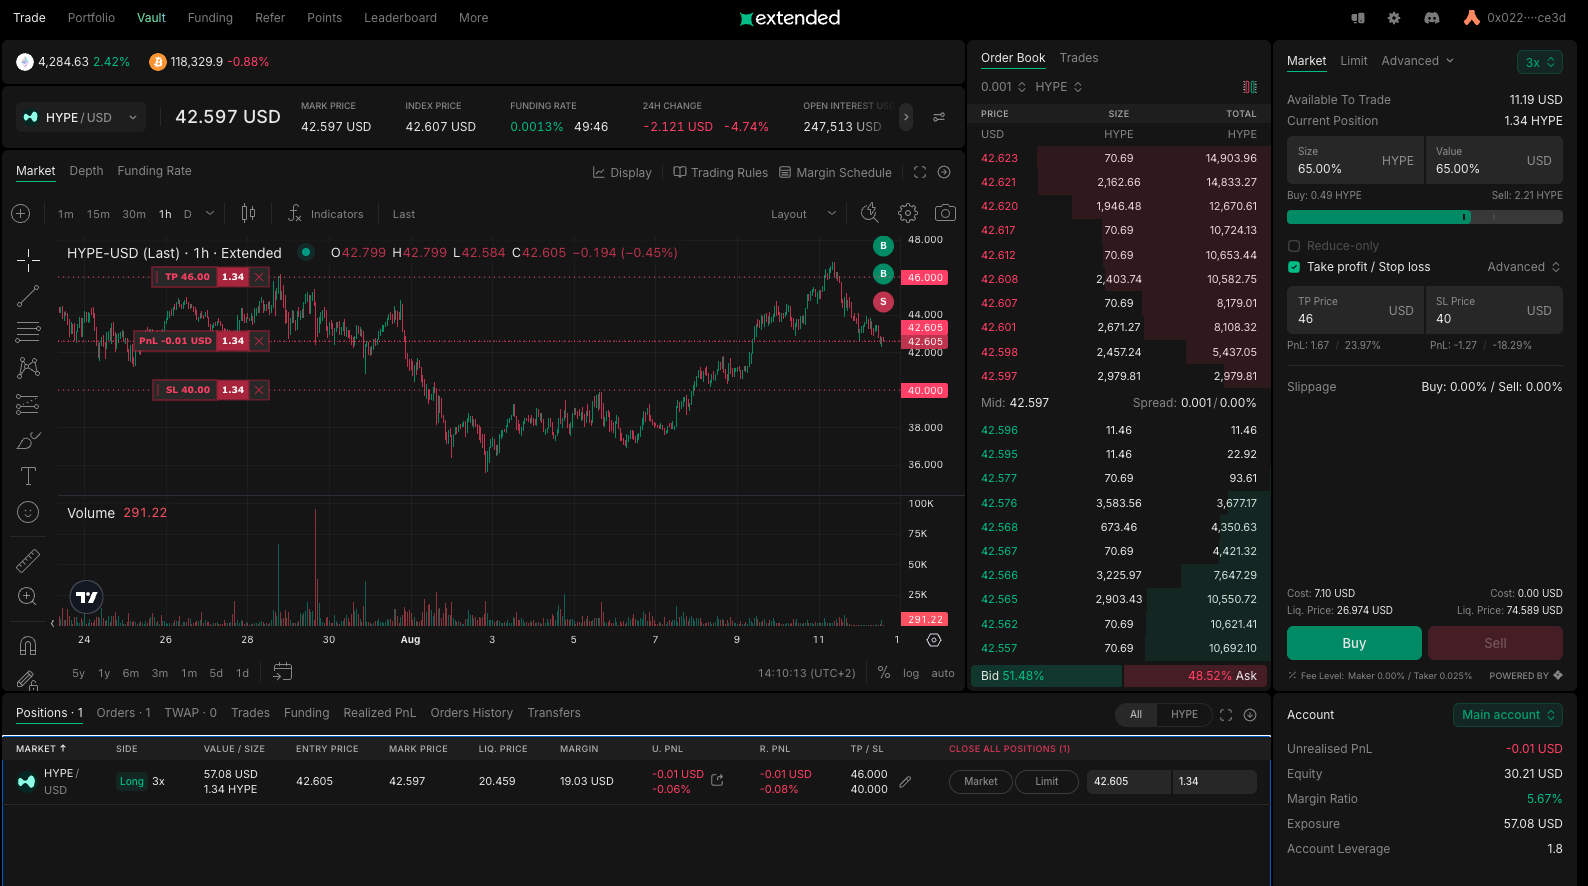Screen dimensions: 1588x886
Task: Expand the chart panel to fullscreen
Action: click(x=920, y=172)
